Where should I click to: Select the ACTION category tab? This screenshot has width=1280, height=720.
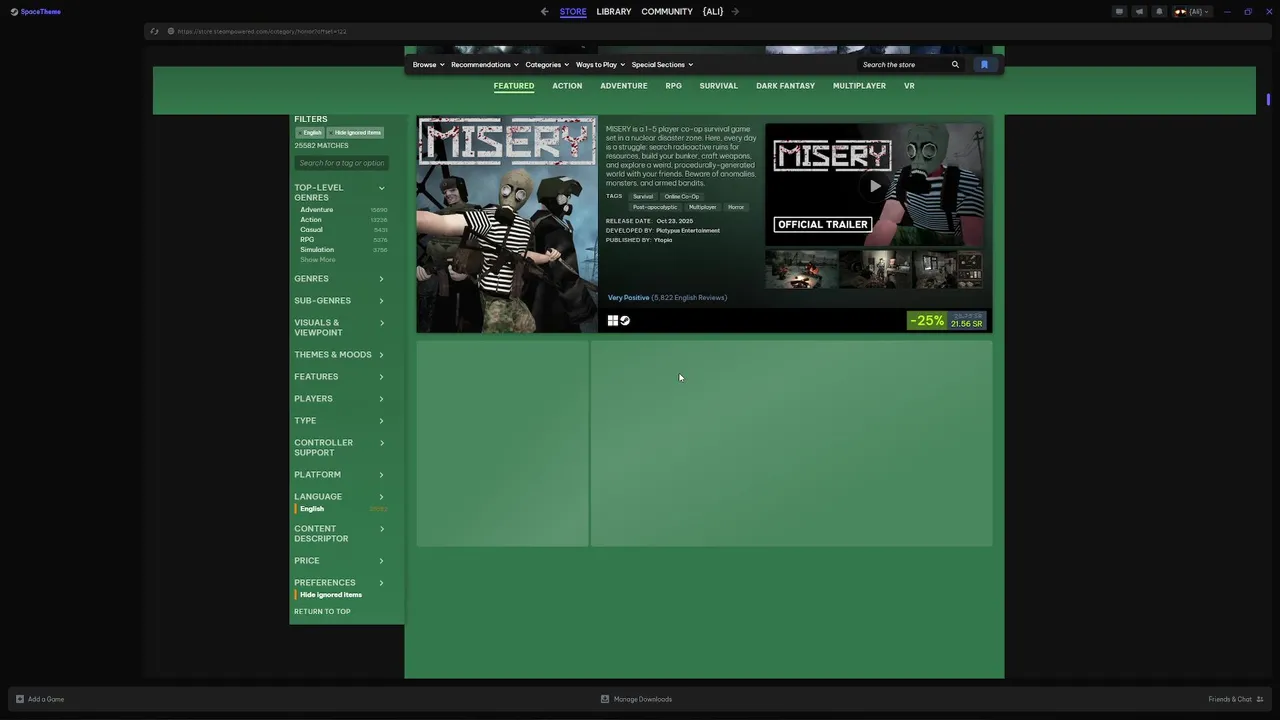(567, 86)
